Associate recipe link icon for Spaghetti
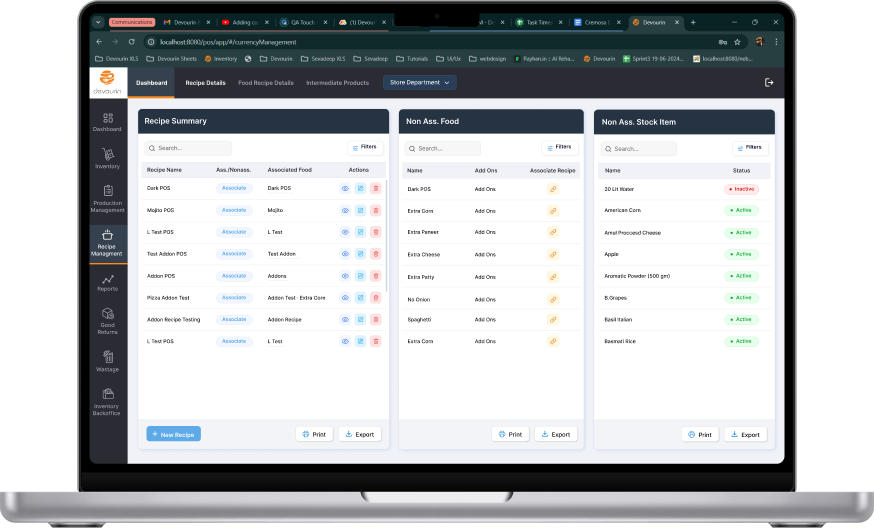 pyautogui.click(x=553, y=319)
